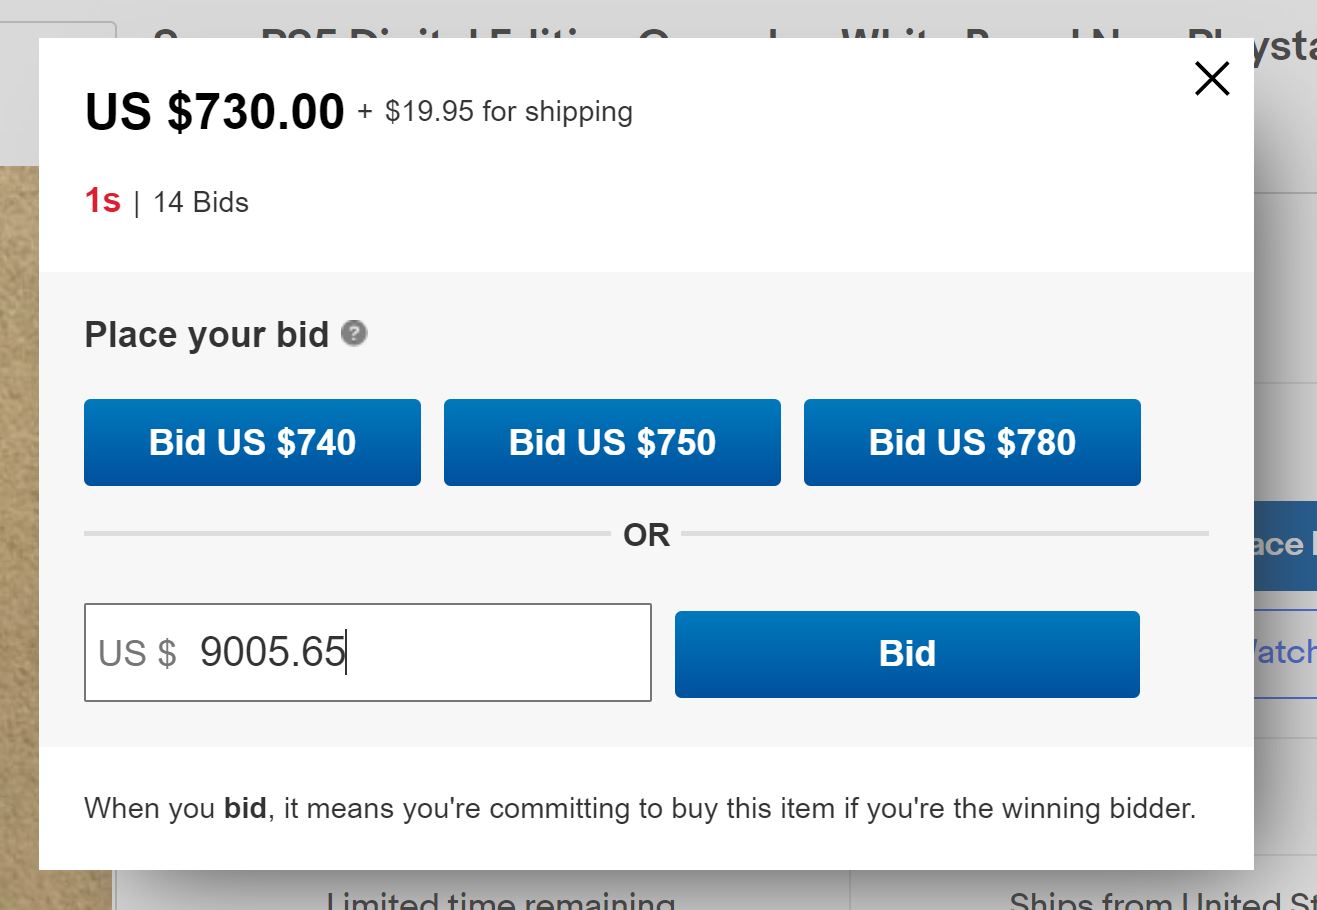This screenshot has height=910, width=1317.
Task: Click the OR divider between bid options
Action: (646, 534)
